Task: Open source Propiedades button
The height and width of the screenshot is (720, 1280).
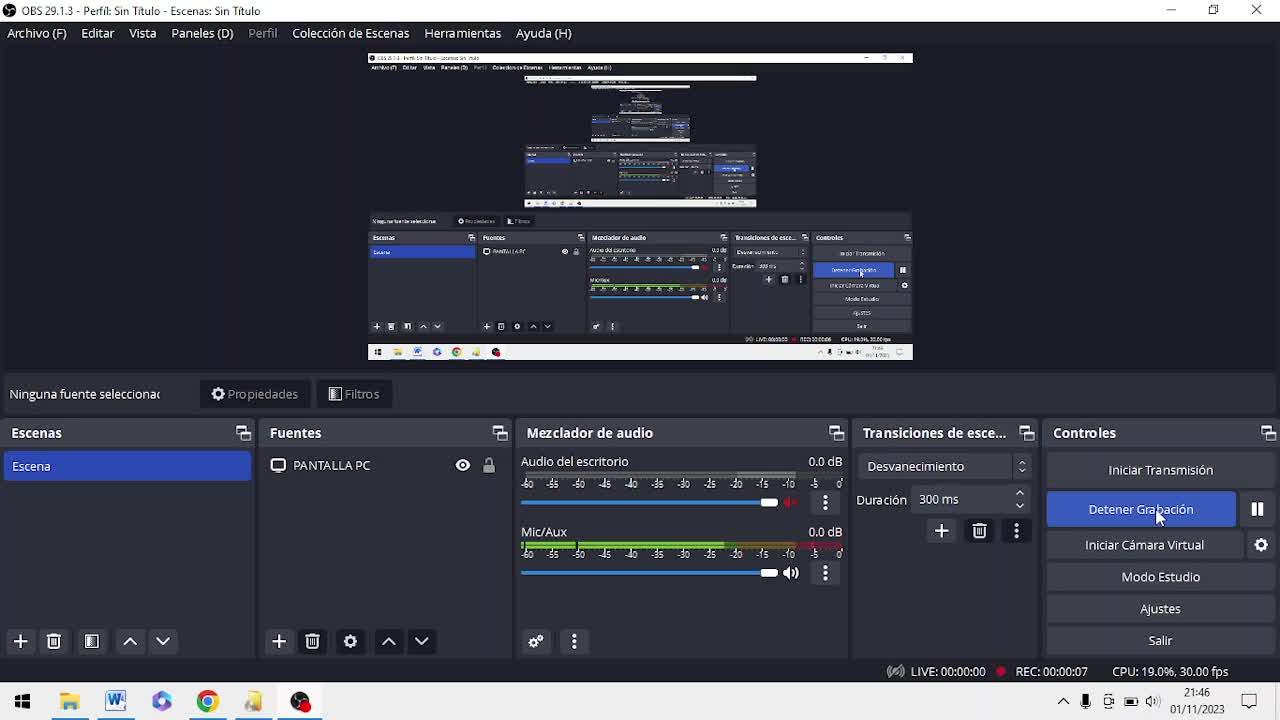Action: tap(254, 394)
